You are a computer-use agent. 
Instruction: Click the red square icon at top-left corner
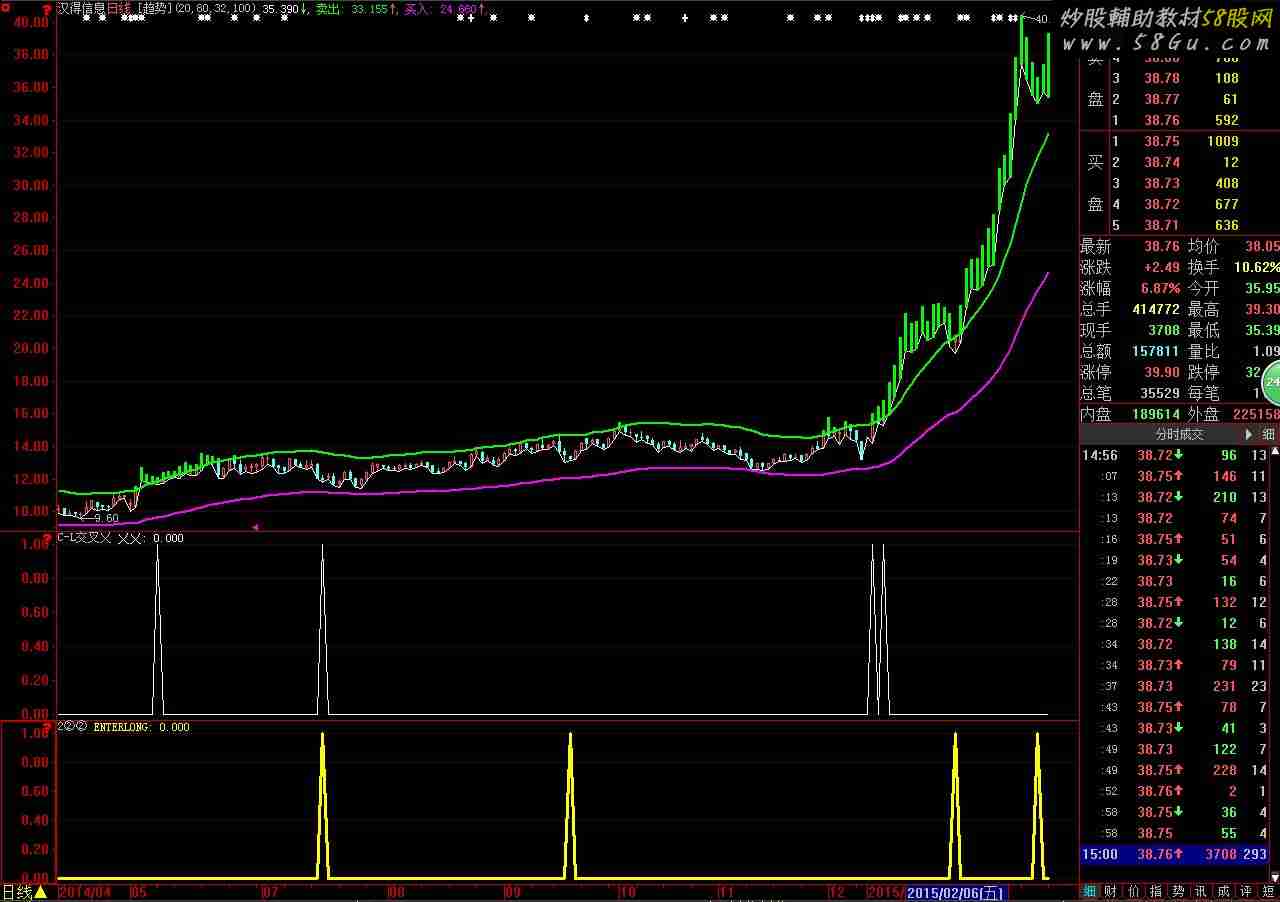tap(6, 9)
